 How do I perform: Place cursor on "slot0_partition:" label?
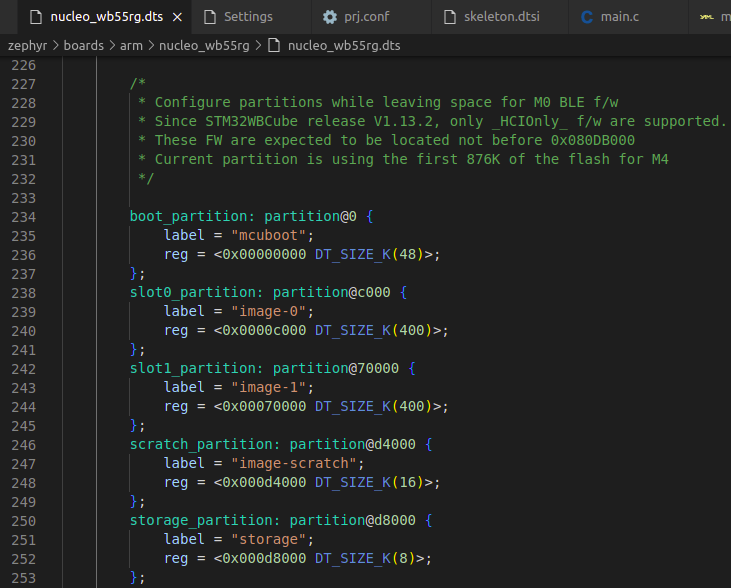click(x=197, y=292)
